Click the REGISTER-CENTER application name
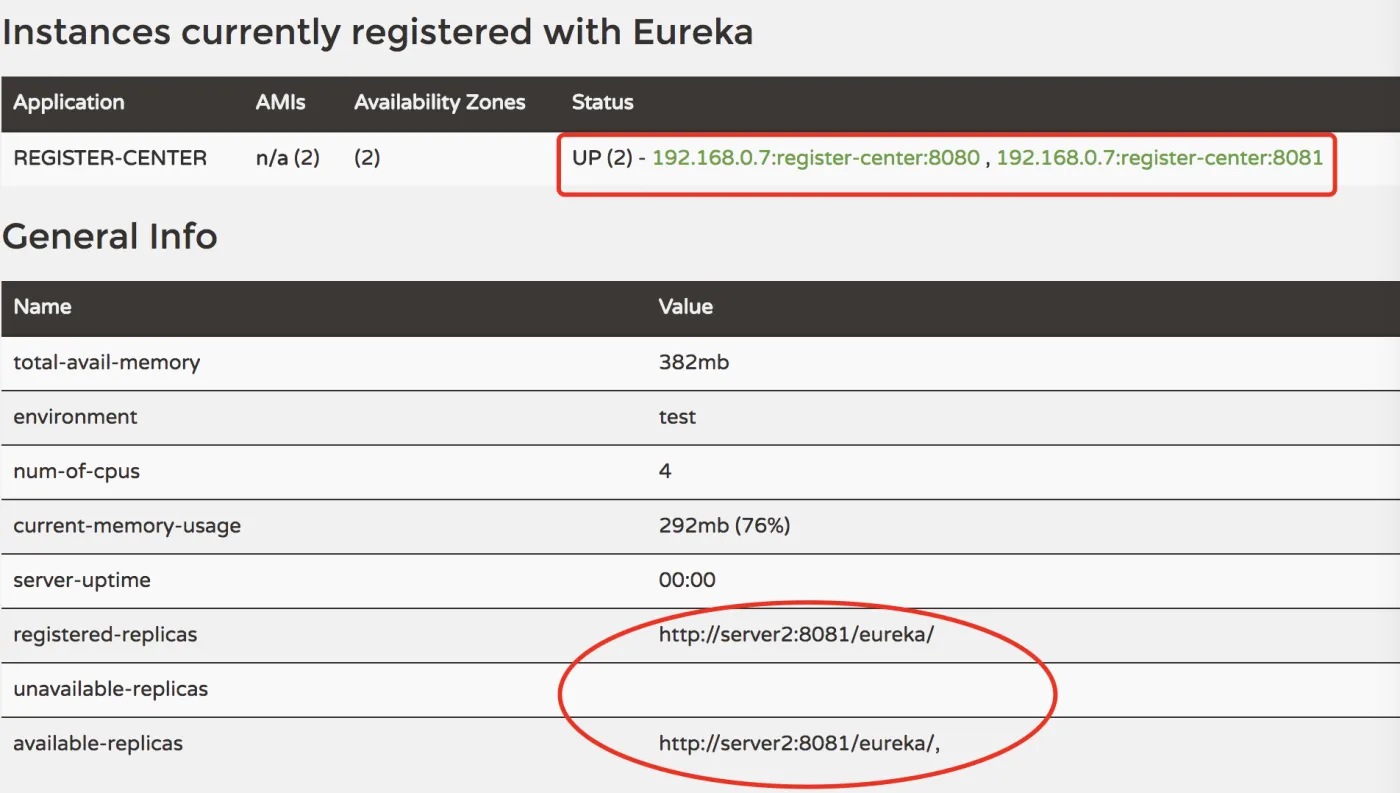 click(x=110, y=158)
